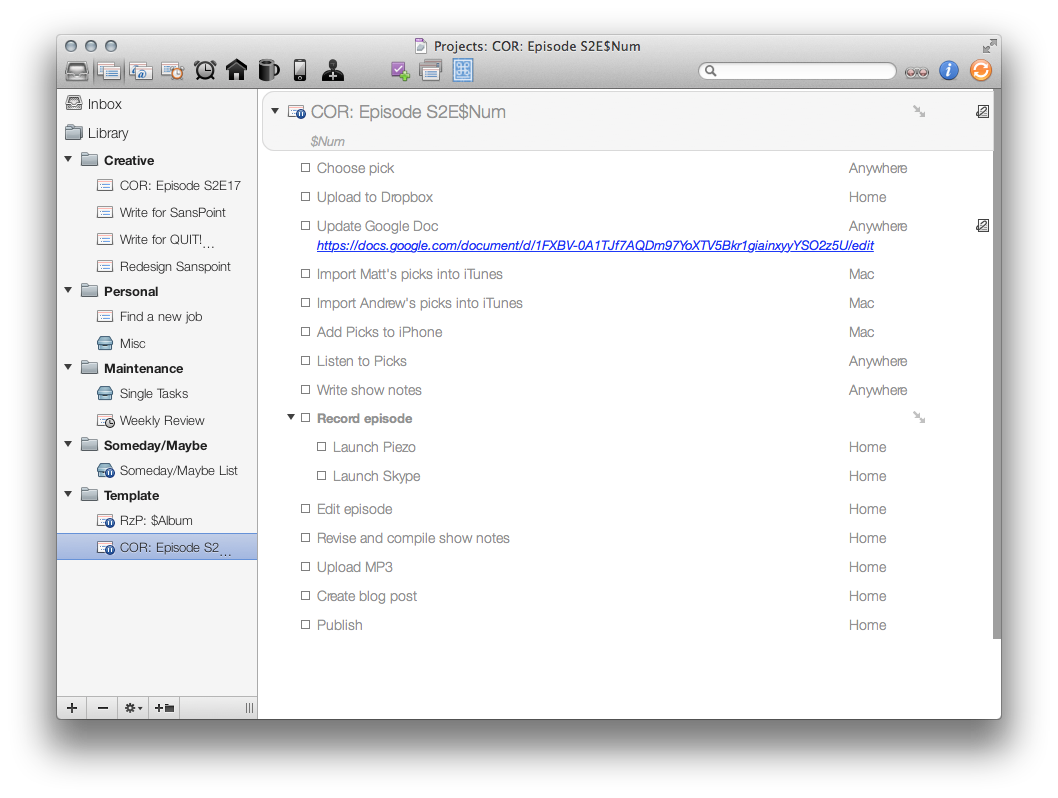Add a new folder using sidebar folder-plus button
This screenshot has height=798, width=1058.
(x=164, y=708)
